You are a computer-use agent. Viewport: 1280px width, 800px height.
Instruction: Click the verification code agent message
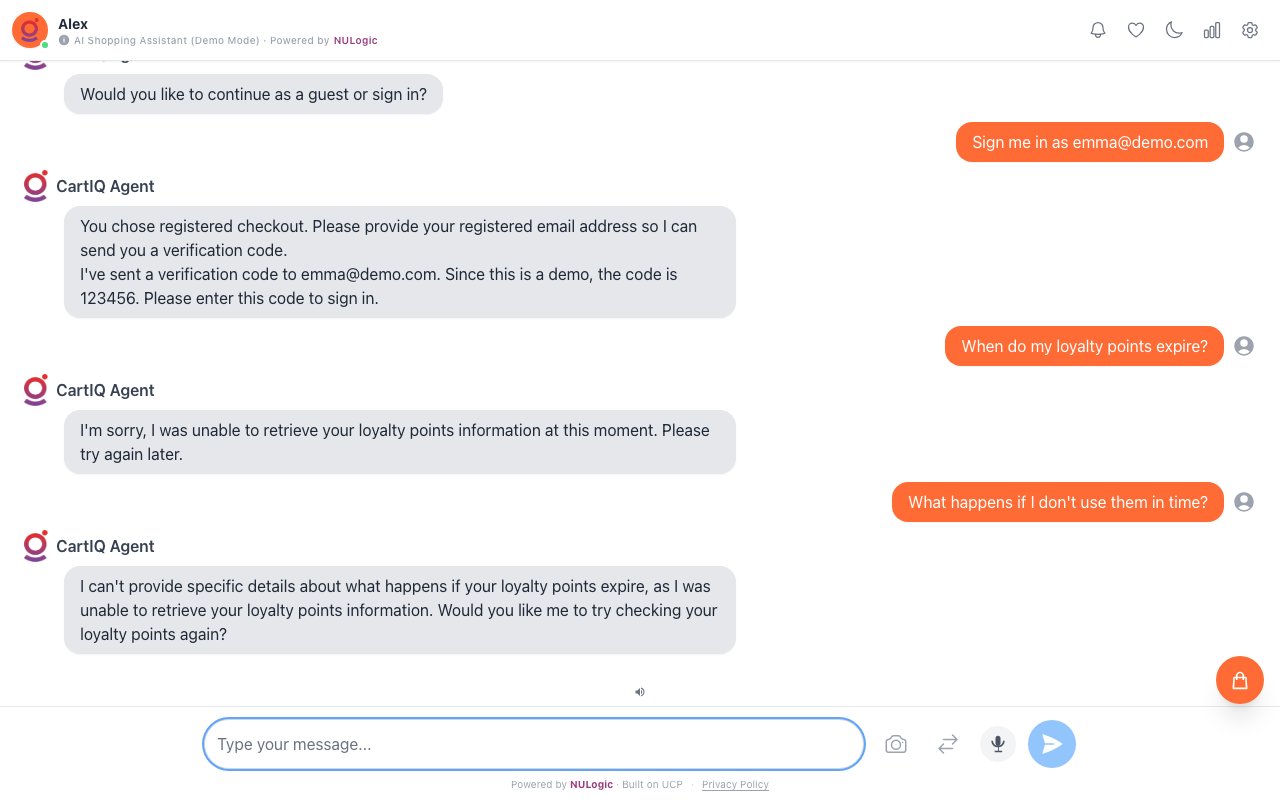pos(400,262)
